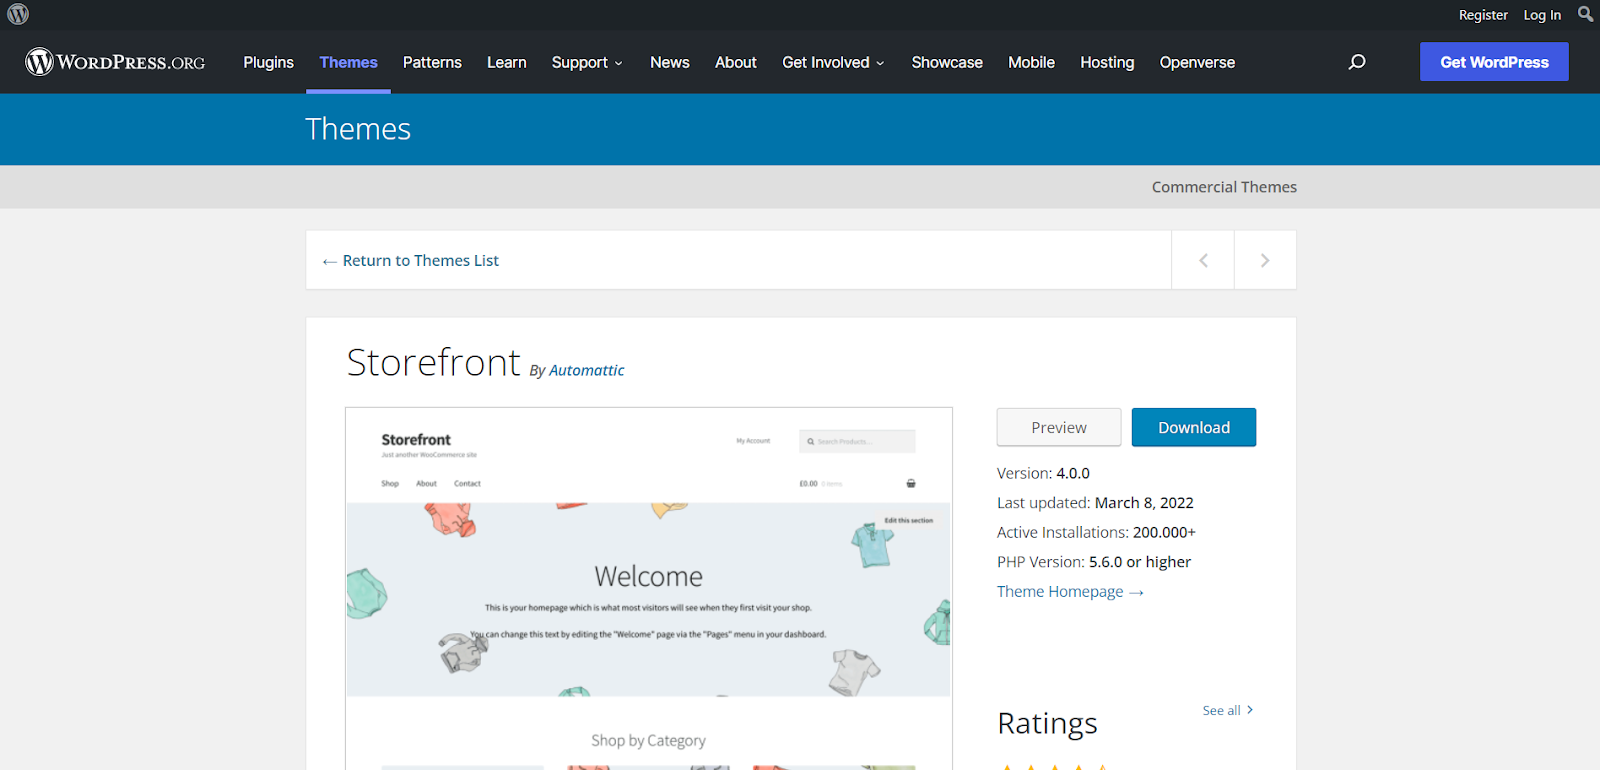Open the Patterns menu item
This screenshot has width=1600, height=770.
pyautogui.click(x=432, y=62)
